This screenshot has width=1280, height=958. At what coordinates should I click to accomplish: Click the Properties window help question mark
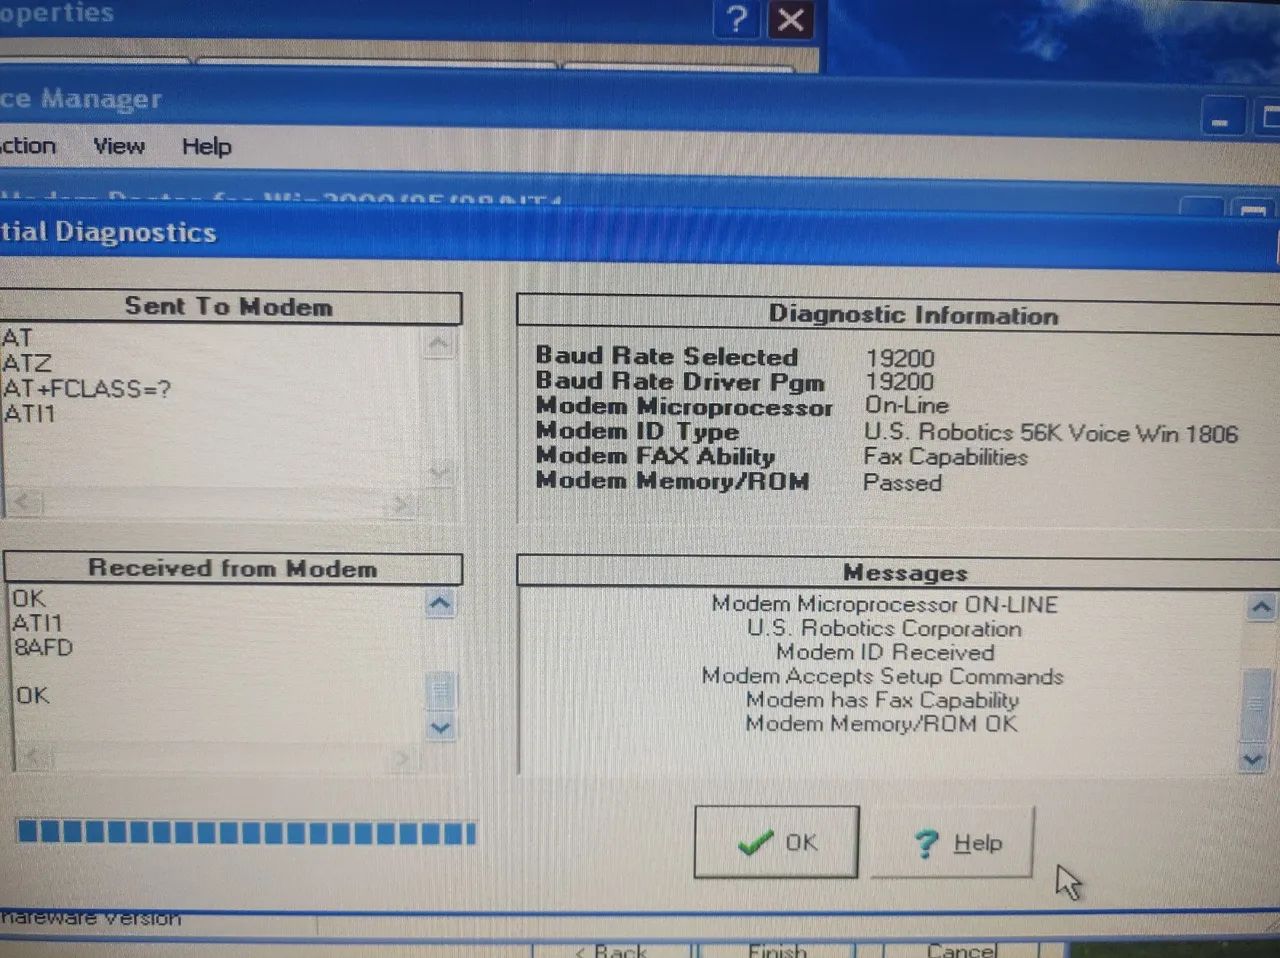tap(736, 19)
